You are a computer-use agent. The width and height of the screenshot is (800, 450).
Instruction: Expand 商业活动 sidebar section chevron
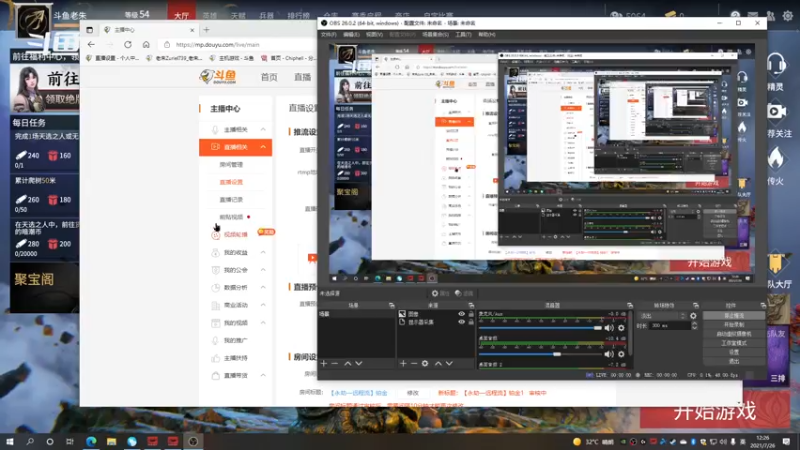(263, 305)
